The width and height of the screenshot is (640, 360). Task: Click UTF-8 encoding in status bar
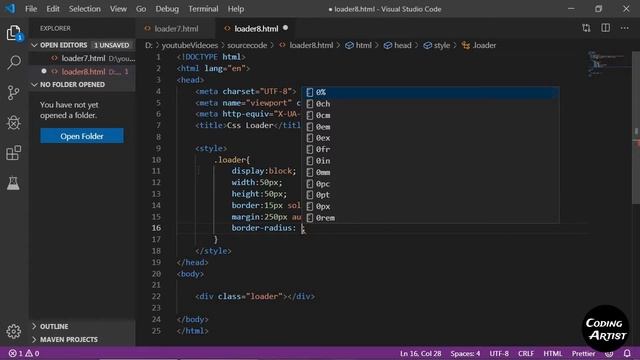point(499,353)
